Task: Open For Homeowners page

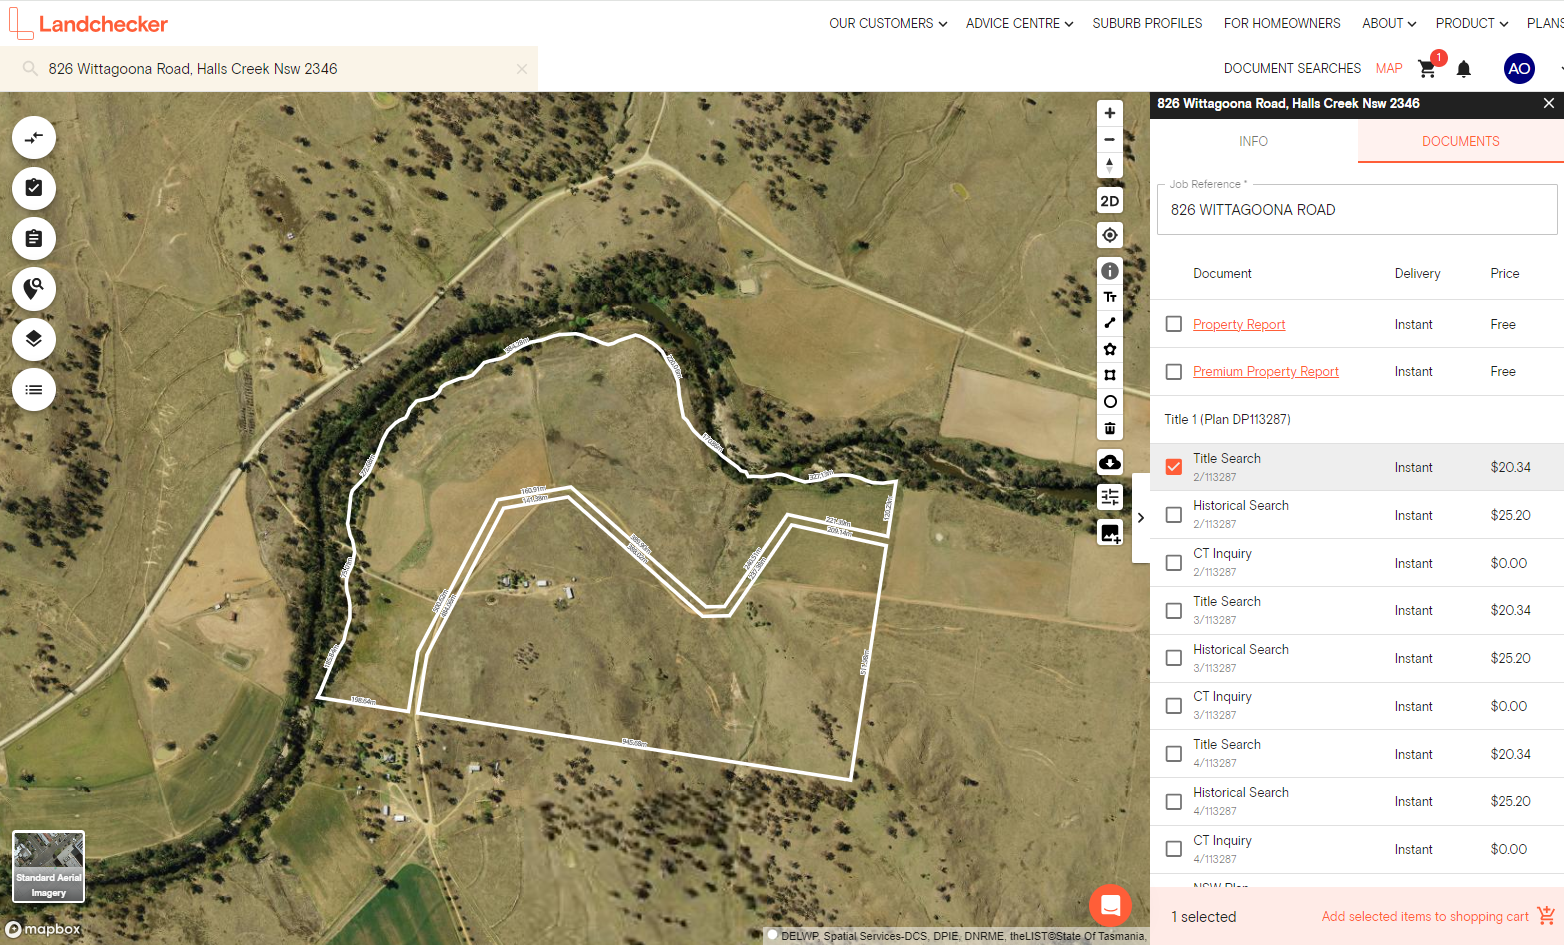Action: [1282, 23]
